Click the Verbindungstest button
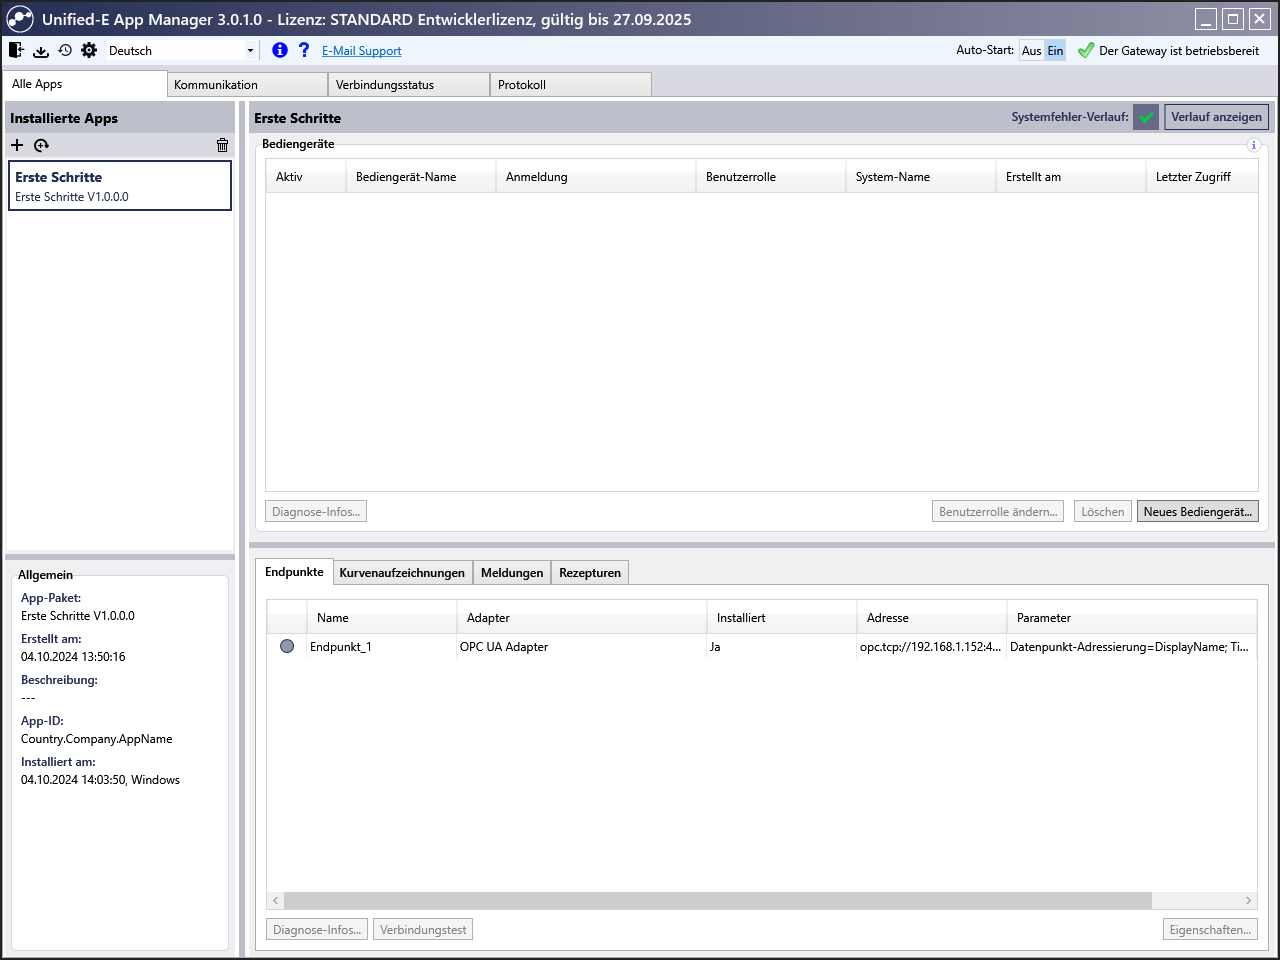Image resolution: width=1280 pixels, height=960 pixels. (x=423, y=929)
